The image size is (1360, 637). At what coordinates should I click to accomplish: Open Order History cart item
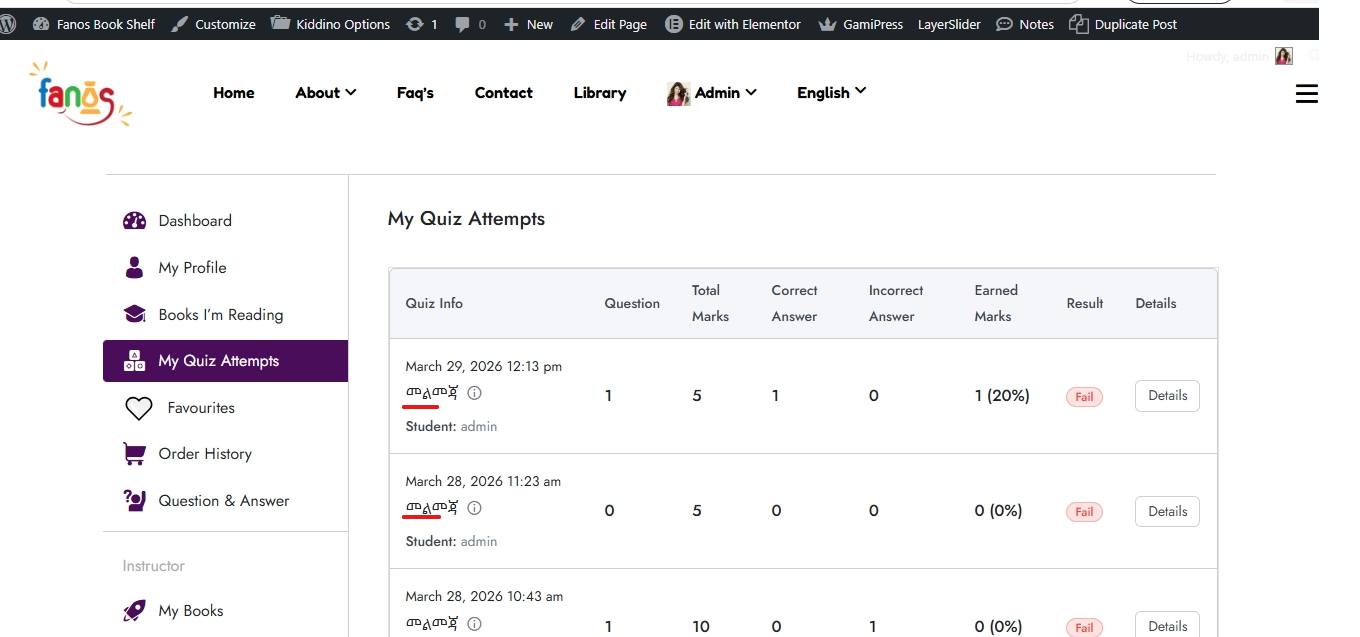pos(204,454)
